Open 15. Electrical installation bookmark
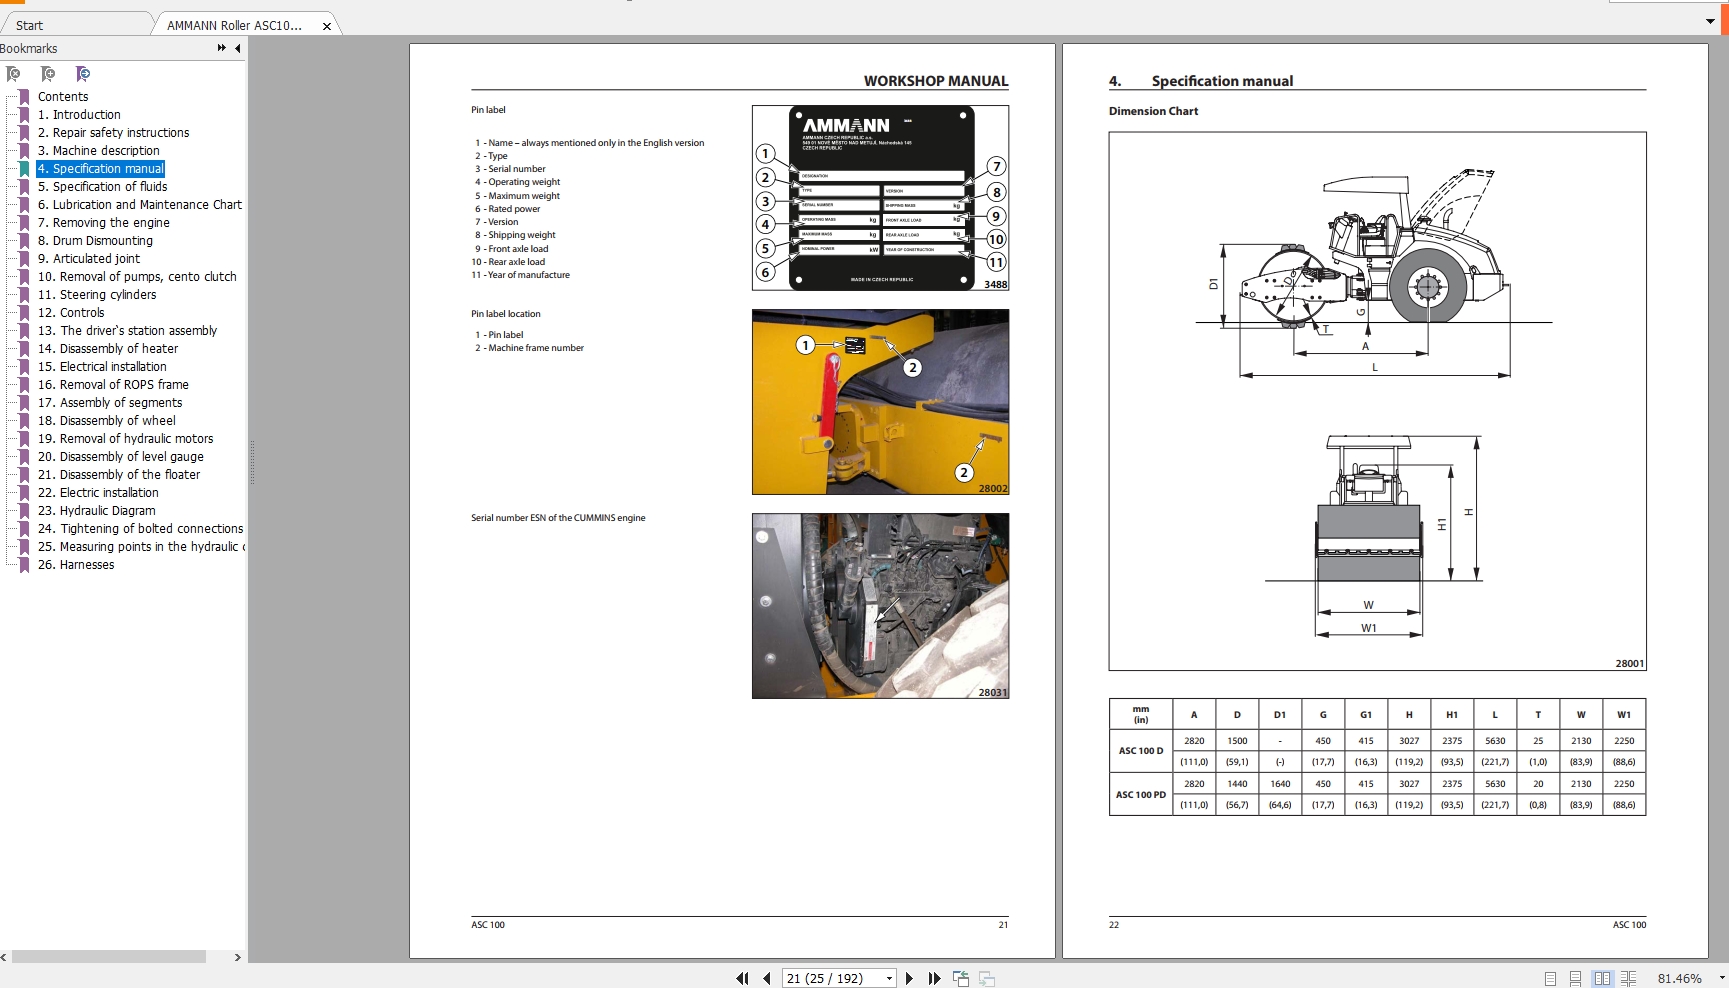This screenshot has width=1729, height=988. [x=102, y=367]
